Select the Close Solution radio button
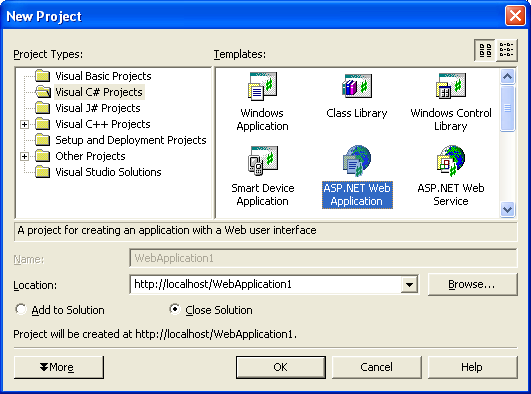The image size is (531, 394). click(175, 309)
